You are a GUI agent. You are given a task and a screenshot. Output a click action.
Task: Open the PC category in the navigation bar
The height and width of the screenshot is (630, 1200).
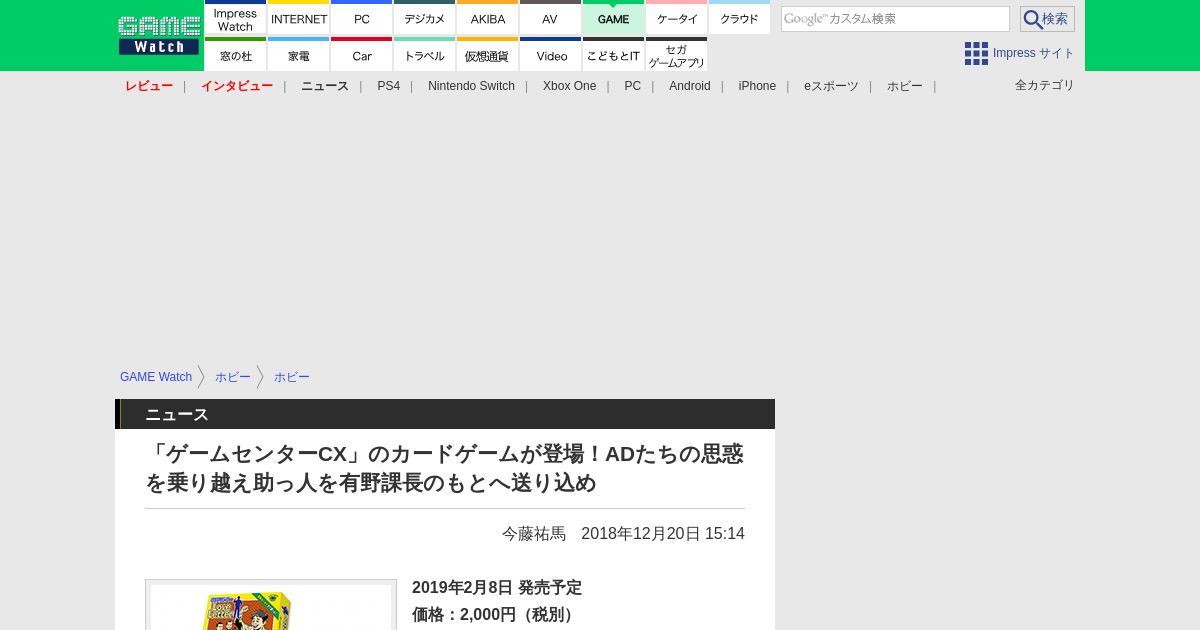(632, 86)
